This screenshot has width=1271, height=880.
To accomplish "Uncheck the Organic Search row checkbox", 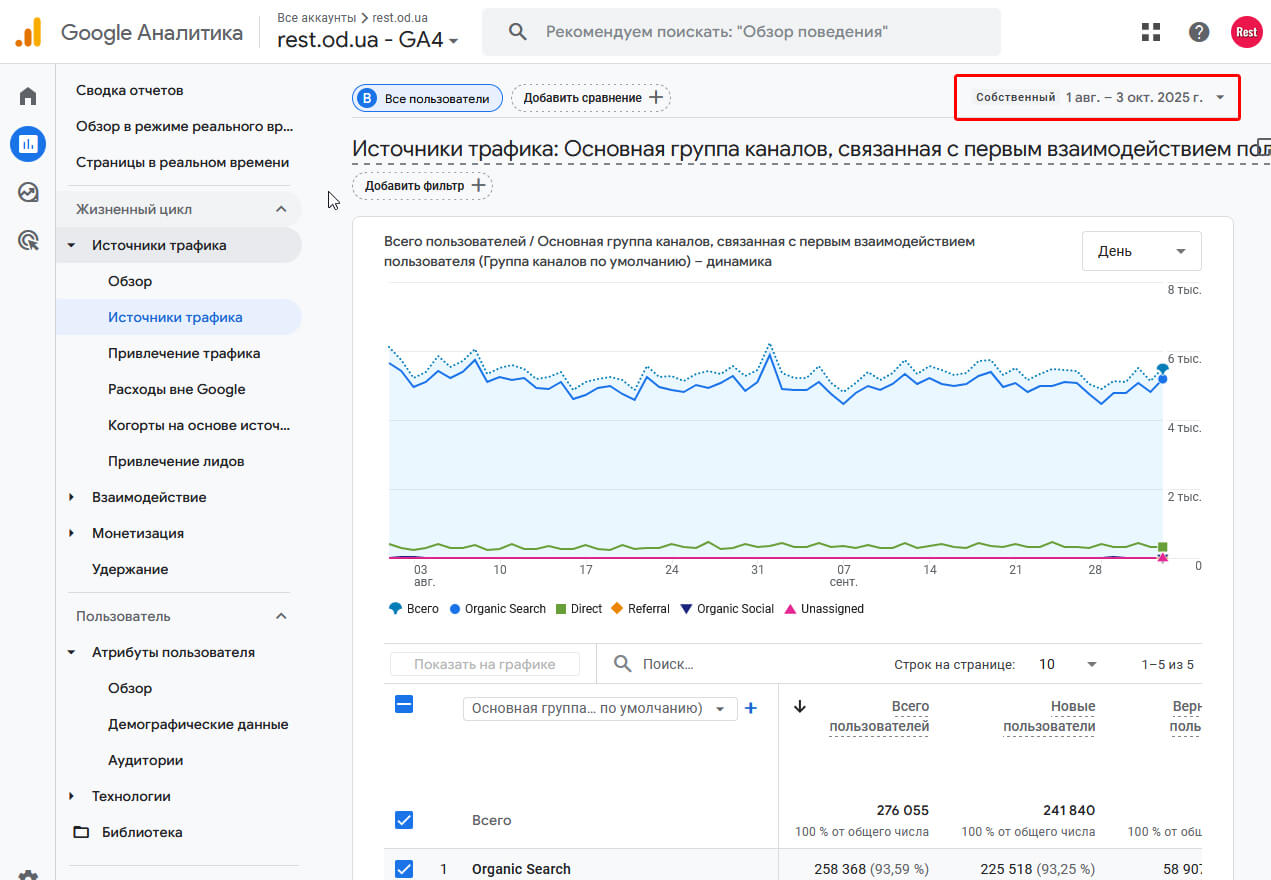I will click(404, 869).
